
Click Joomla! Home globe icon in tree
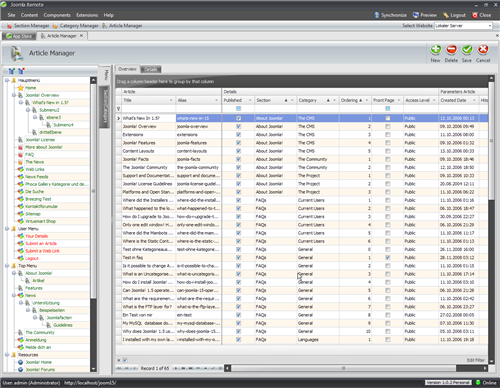(x=21, y=362)
